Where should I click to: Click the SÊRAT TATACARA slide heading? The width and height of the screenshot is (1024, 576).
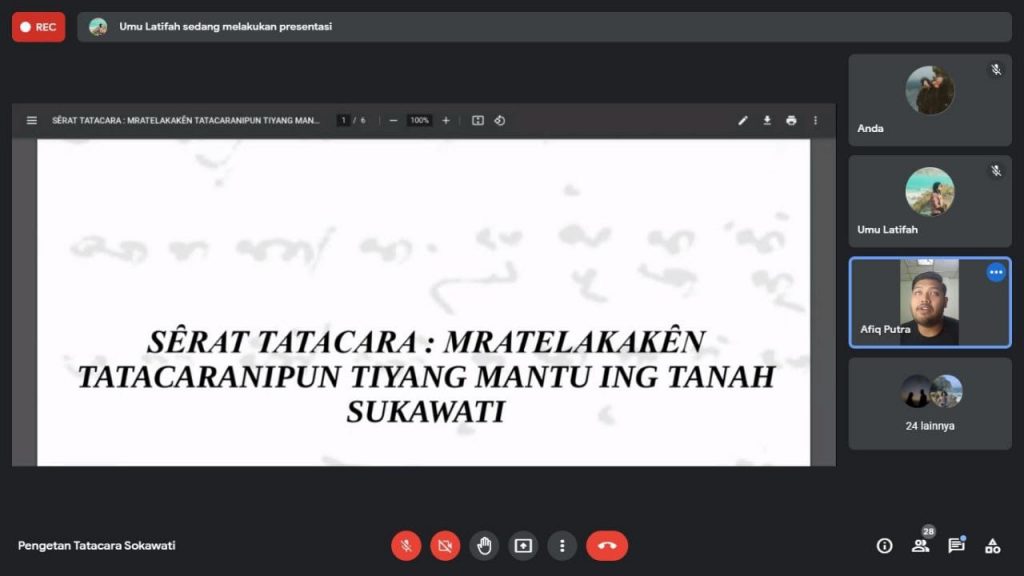(426, 377)
